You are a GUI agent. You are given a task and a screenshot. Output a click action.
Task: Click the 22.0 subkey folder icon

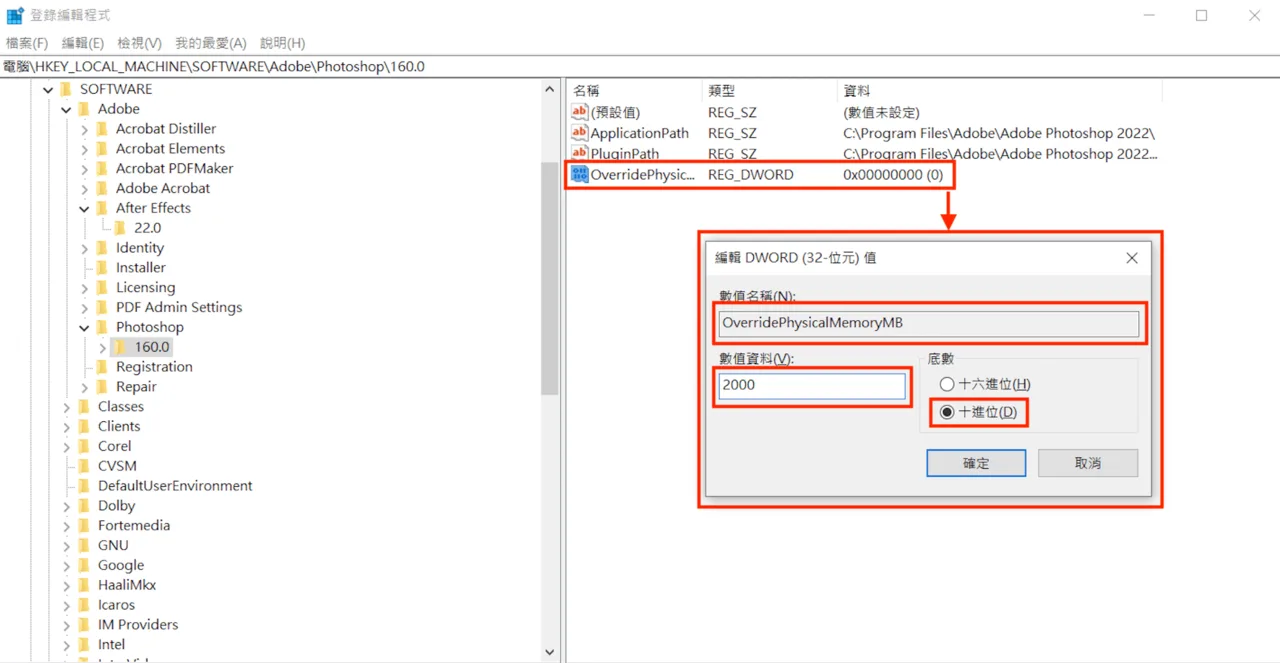[x=120, y=228]
